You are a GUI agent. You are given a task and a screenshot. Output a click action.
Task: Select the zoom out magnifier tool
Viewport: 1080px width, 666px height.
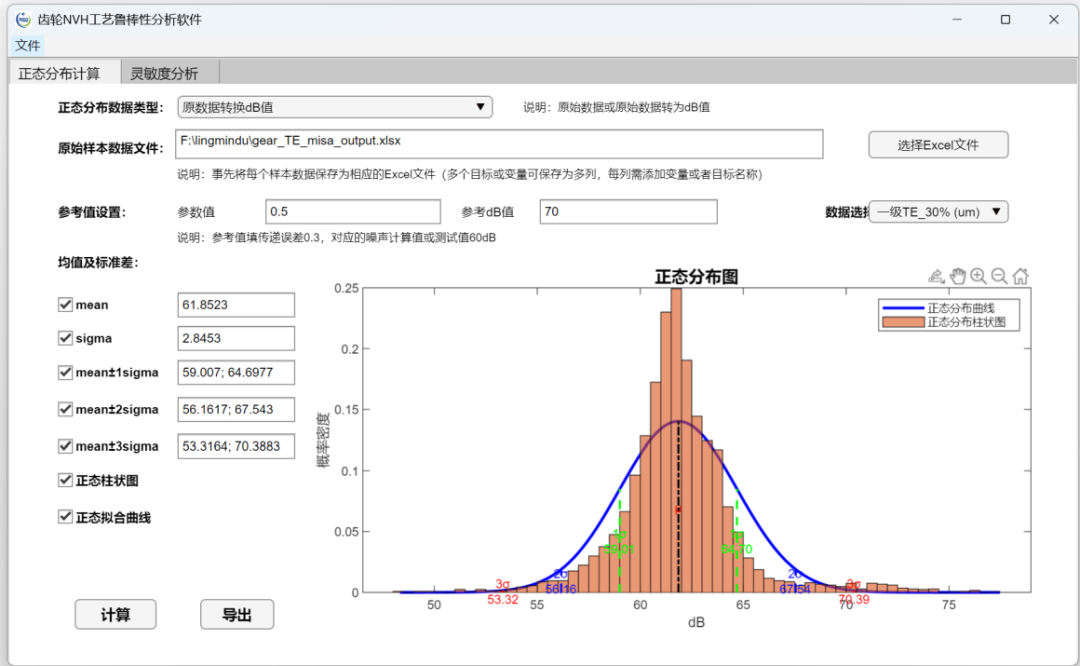coord(999,276)
